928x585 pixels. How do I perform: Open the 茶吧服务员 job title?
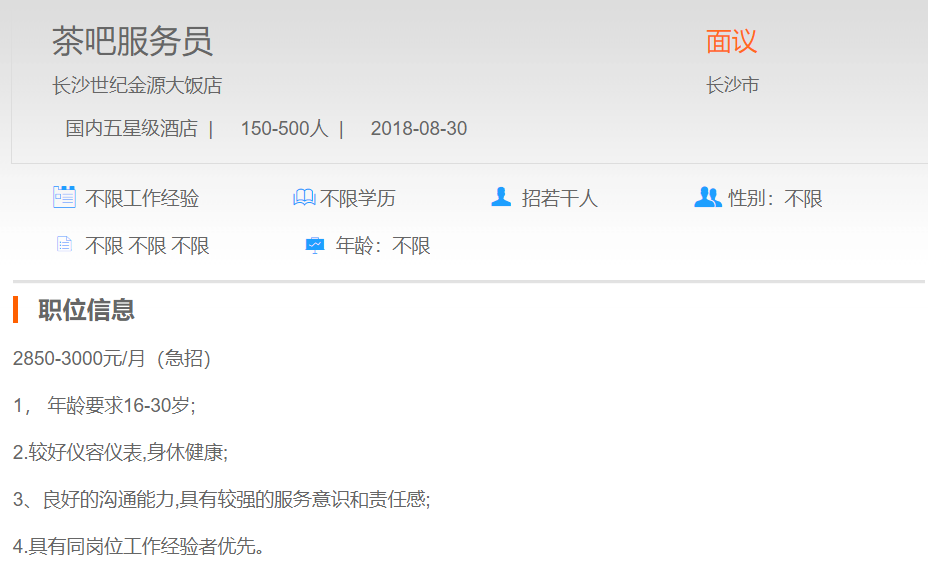[132, 41]
